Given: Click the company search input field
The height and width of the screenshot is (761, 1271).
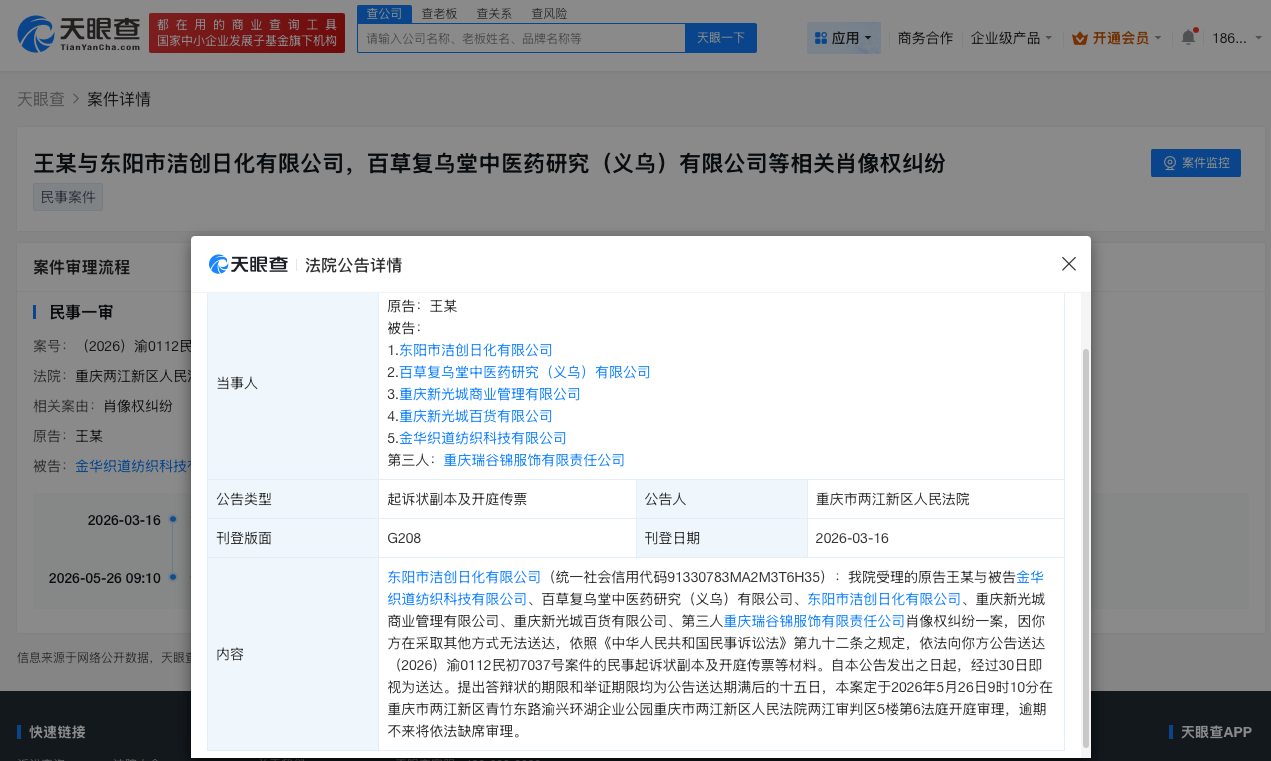Looking at the screenshot, I should coord(520,37).
